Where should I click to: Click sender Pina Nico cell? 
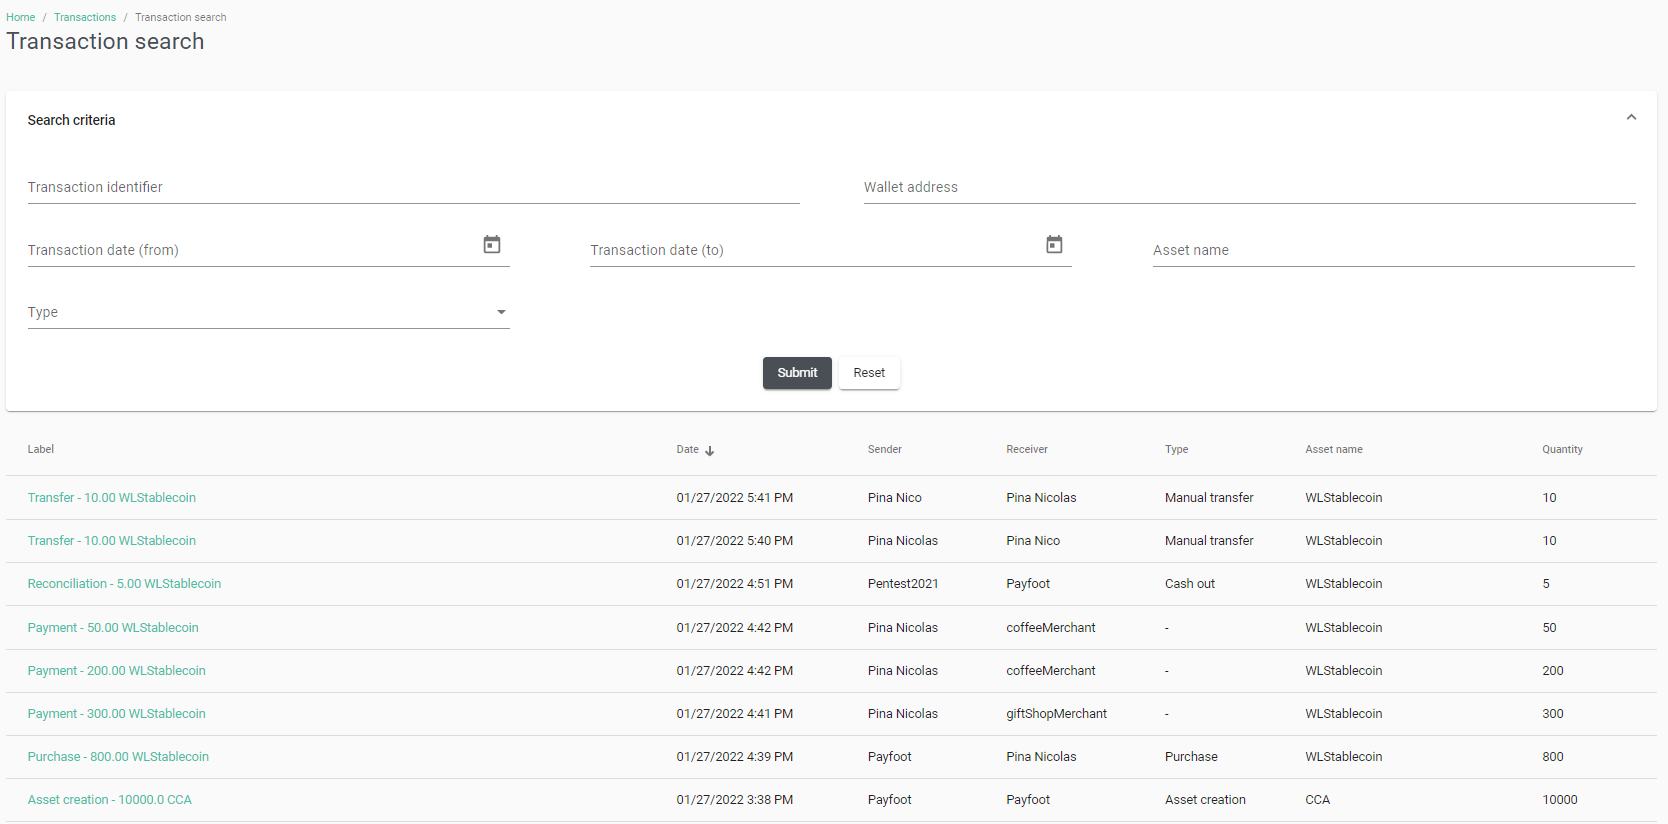pyautogui.click(x=895, y=498)
